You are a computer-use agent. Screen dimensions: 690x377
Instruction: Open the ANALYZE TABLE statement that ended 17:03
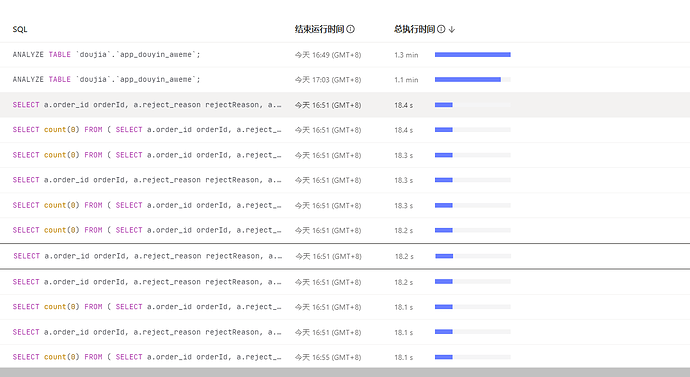106,79
